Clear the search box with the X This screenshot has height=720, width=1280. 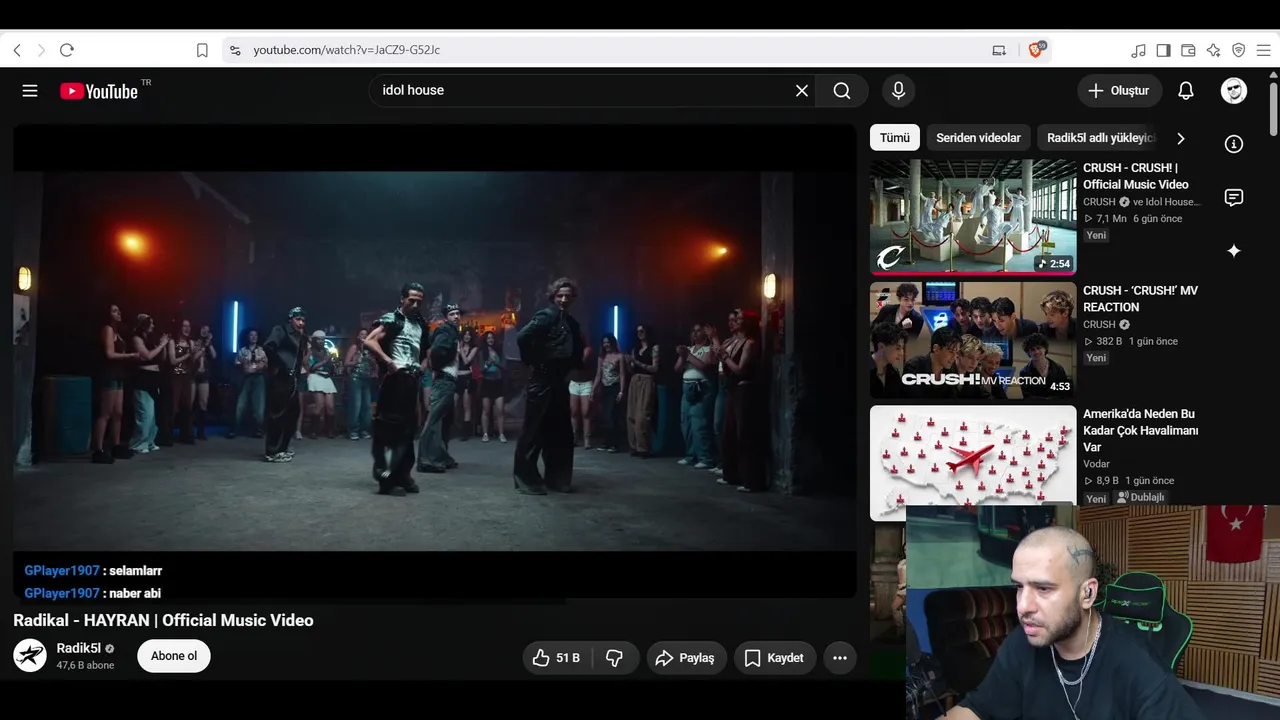coord(802,91)
